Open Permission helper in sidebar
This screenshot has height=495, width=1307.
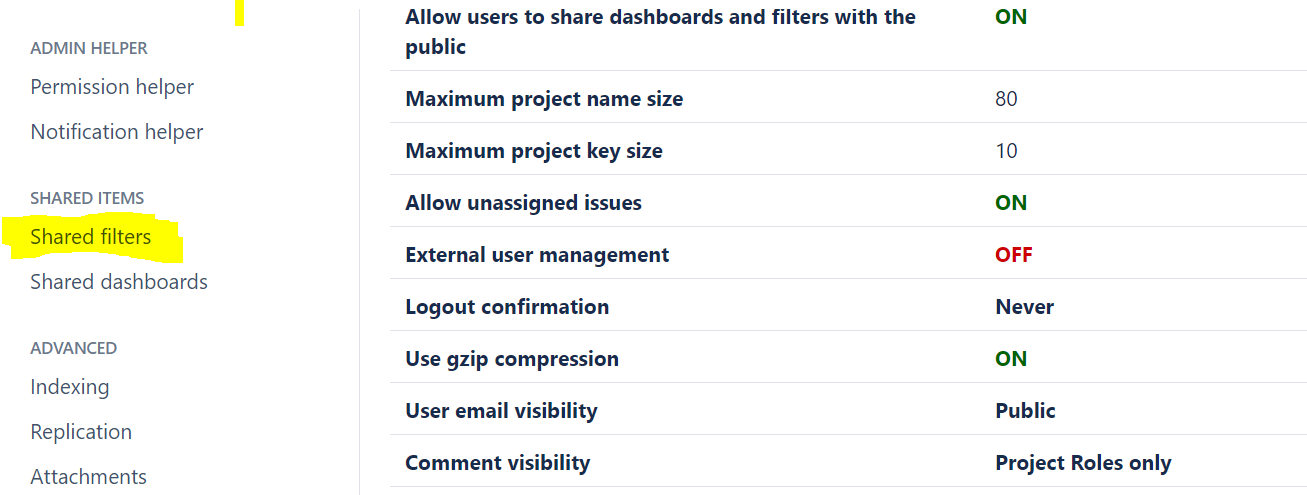pos(112,87)
